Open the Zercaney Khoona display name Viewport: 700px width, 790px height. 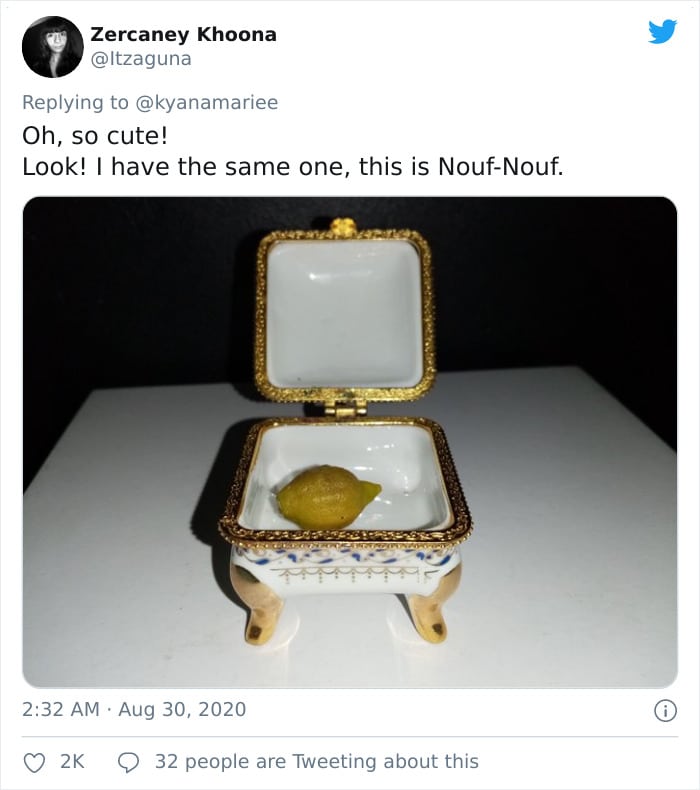pyautogui.click(x=183, y=34)
